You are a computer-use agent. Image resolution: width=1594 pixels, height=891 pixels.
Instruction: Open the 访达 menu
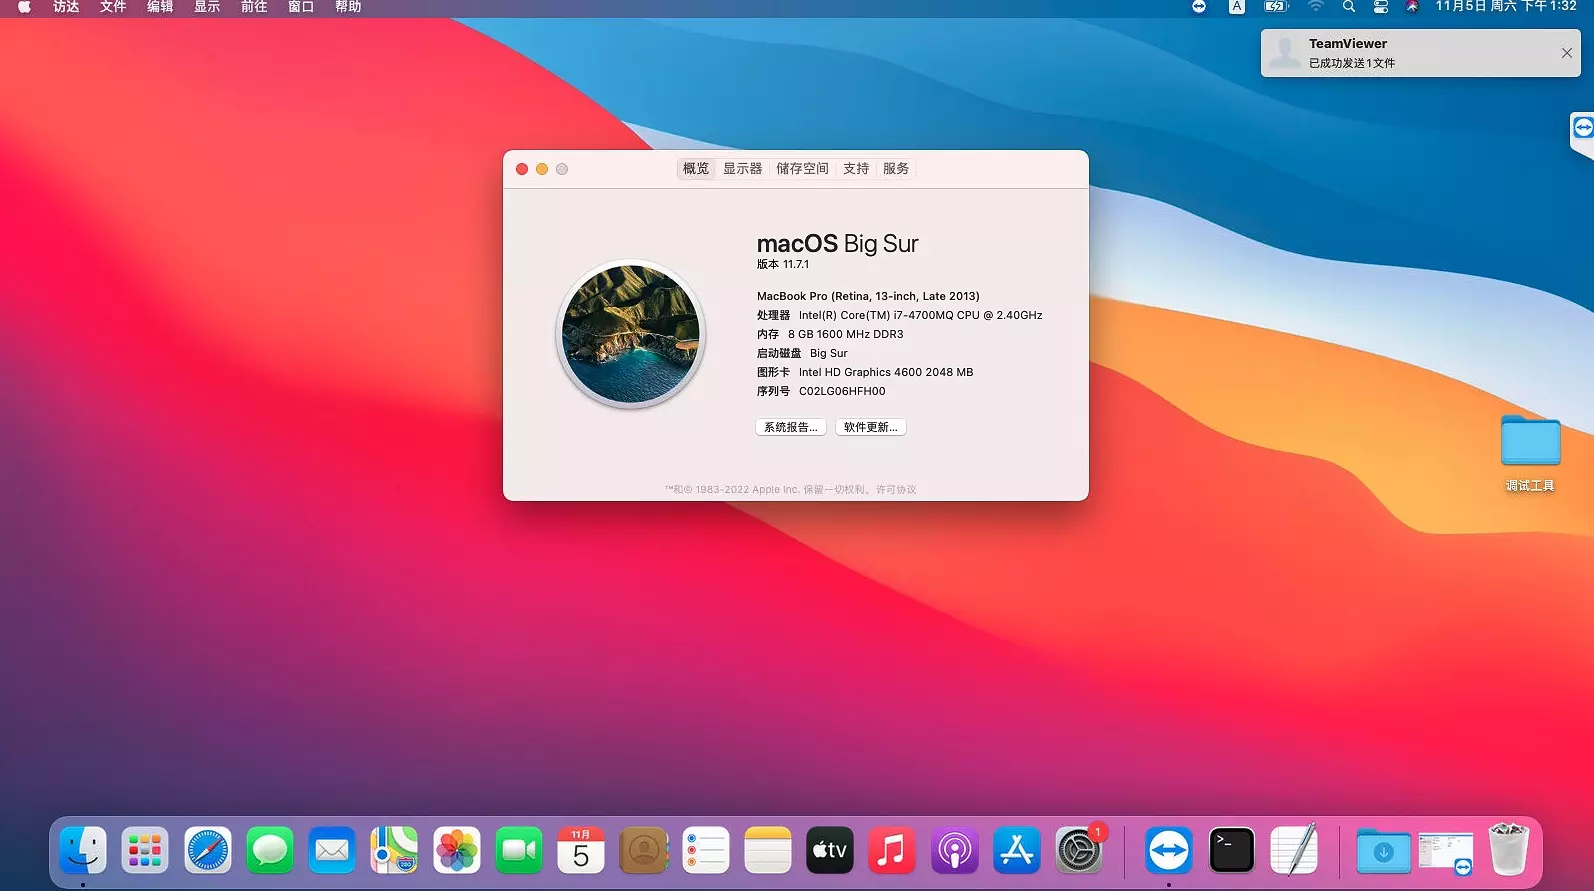[66, 7]
